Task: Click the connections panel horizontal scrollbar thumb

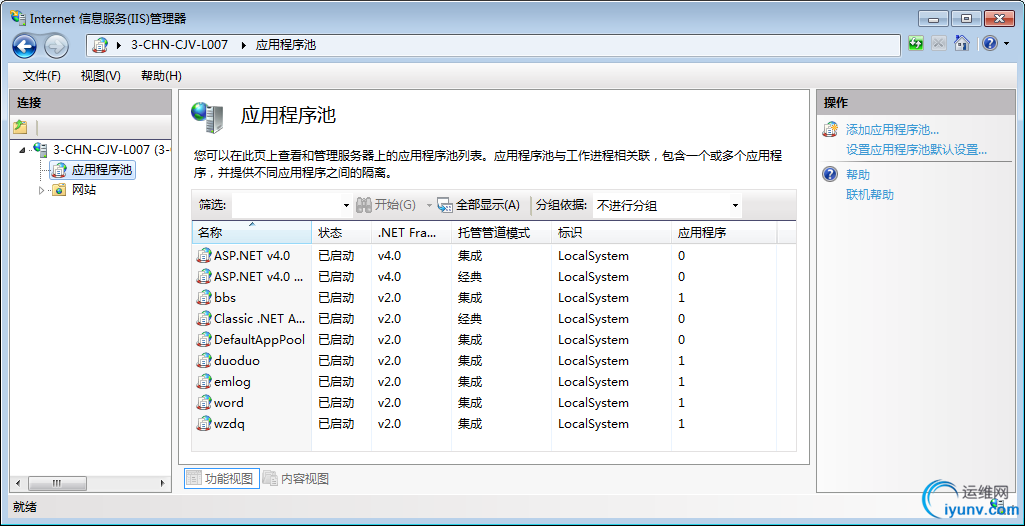Action: (56, 484)
